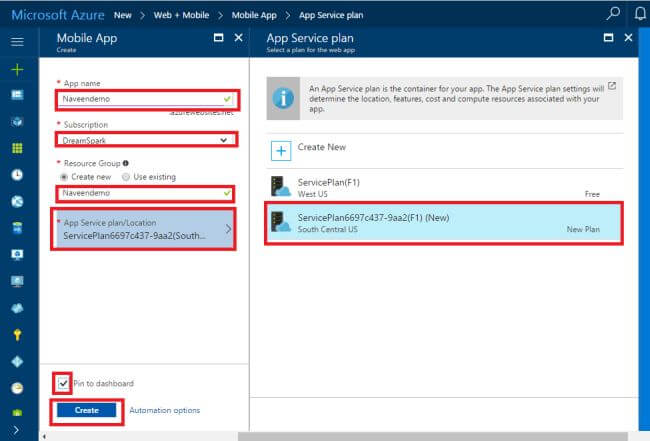
Task: Click the blue info icon in plan description
Action: click(283, 99)
